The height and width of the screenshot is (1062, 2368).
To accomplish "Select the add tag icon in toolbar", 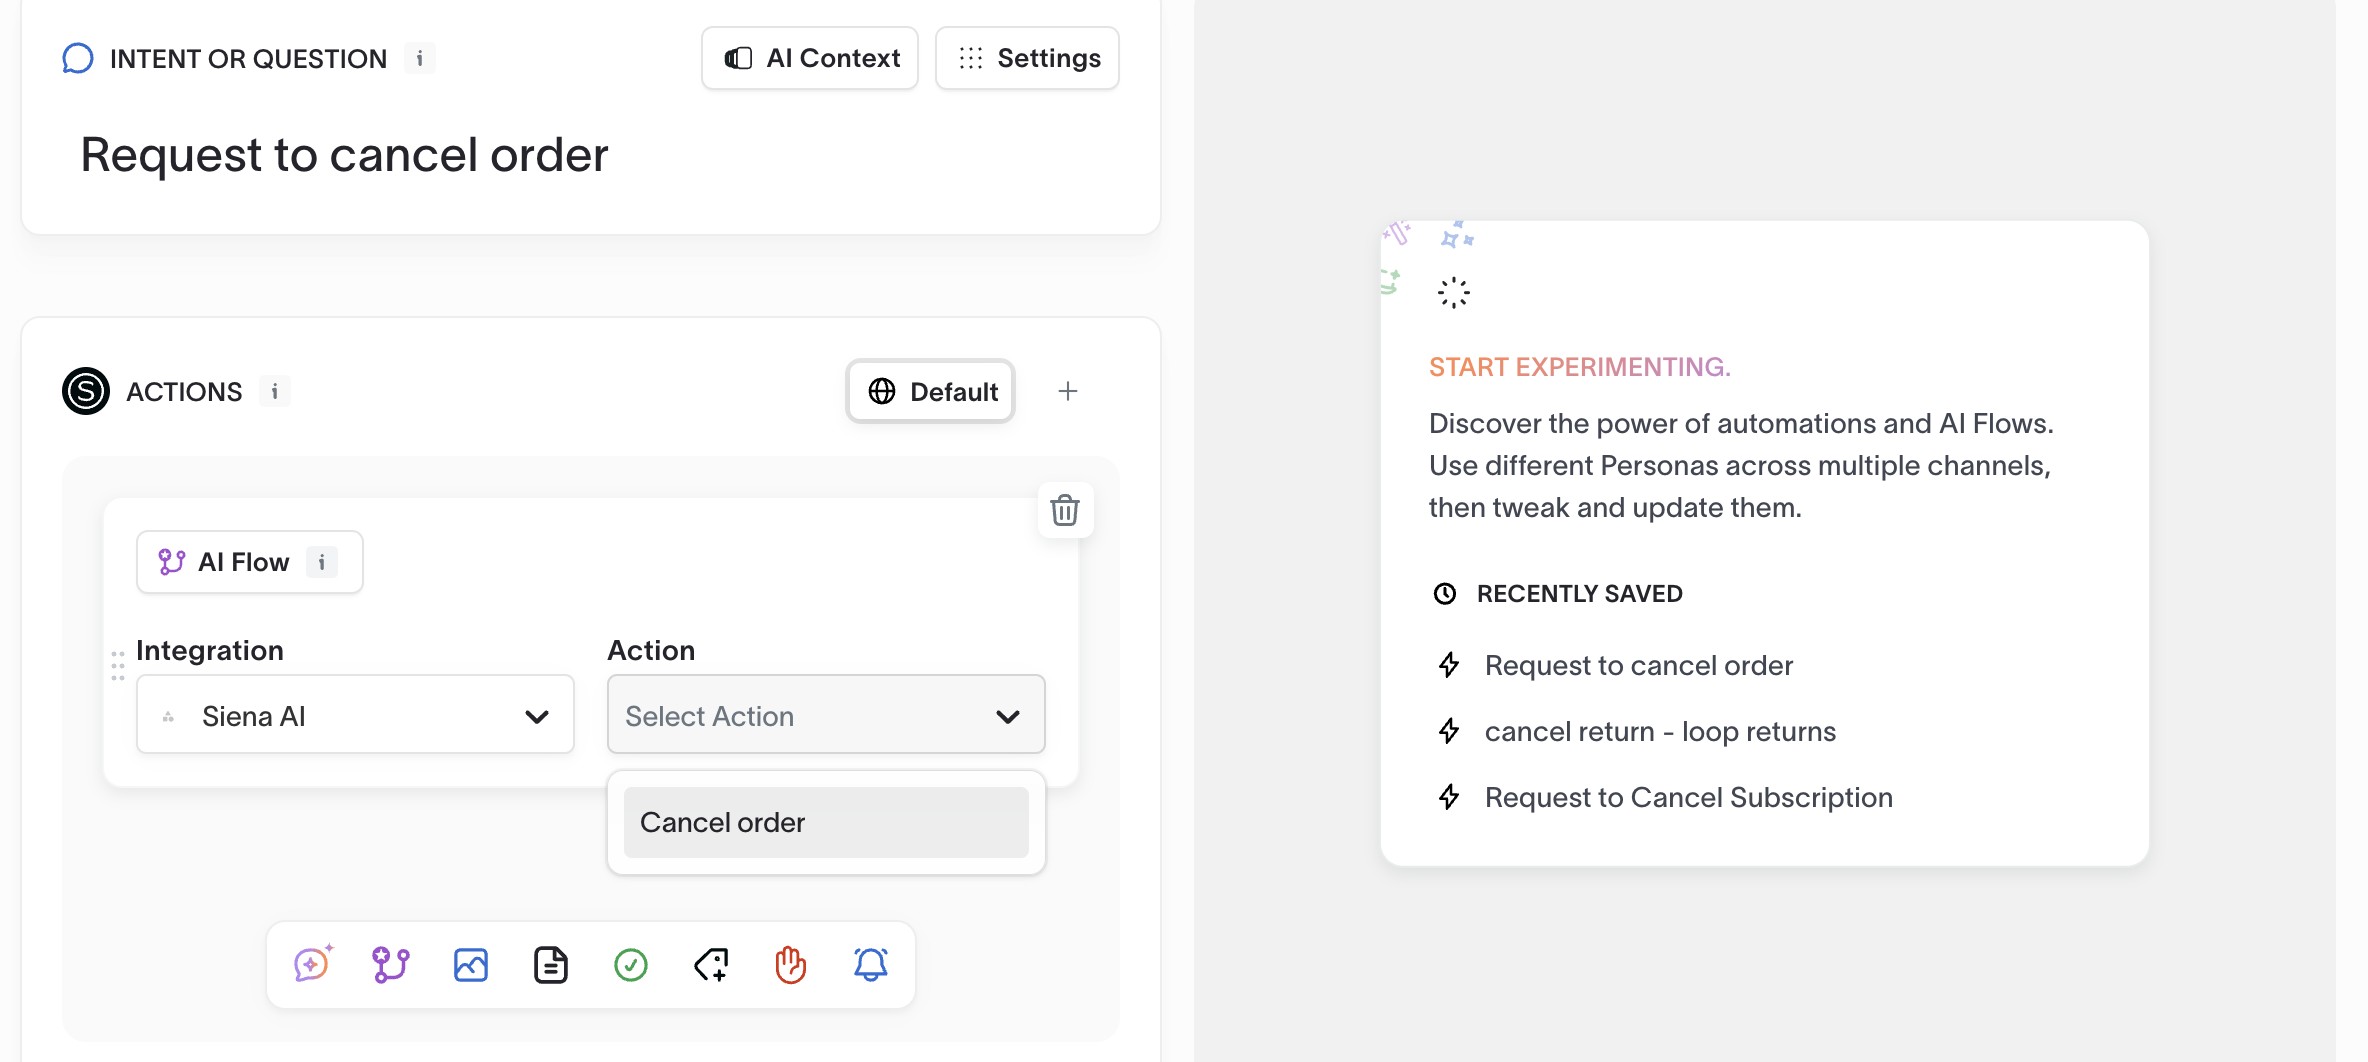I will 711,965.
